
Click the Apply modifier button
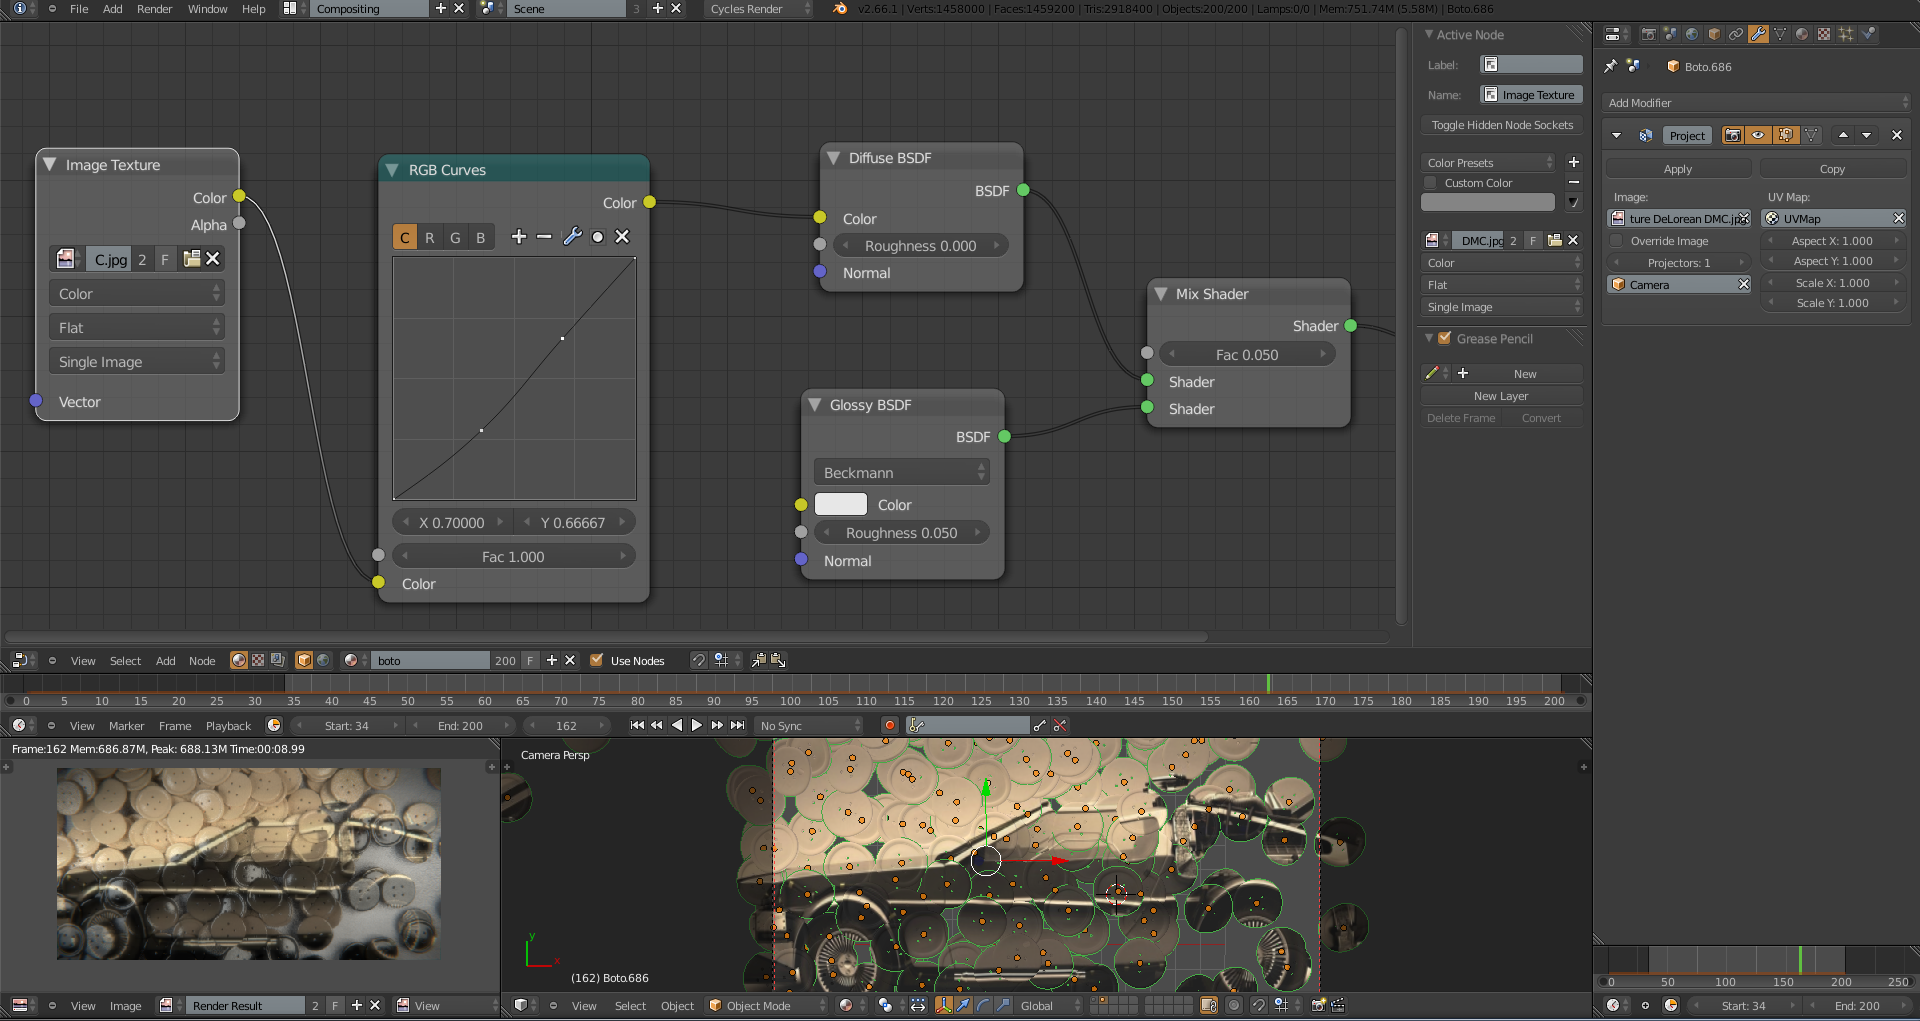point(1677,169)
